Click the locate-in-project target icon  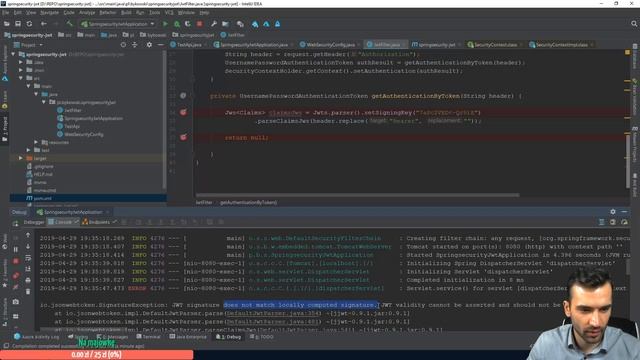123,45
